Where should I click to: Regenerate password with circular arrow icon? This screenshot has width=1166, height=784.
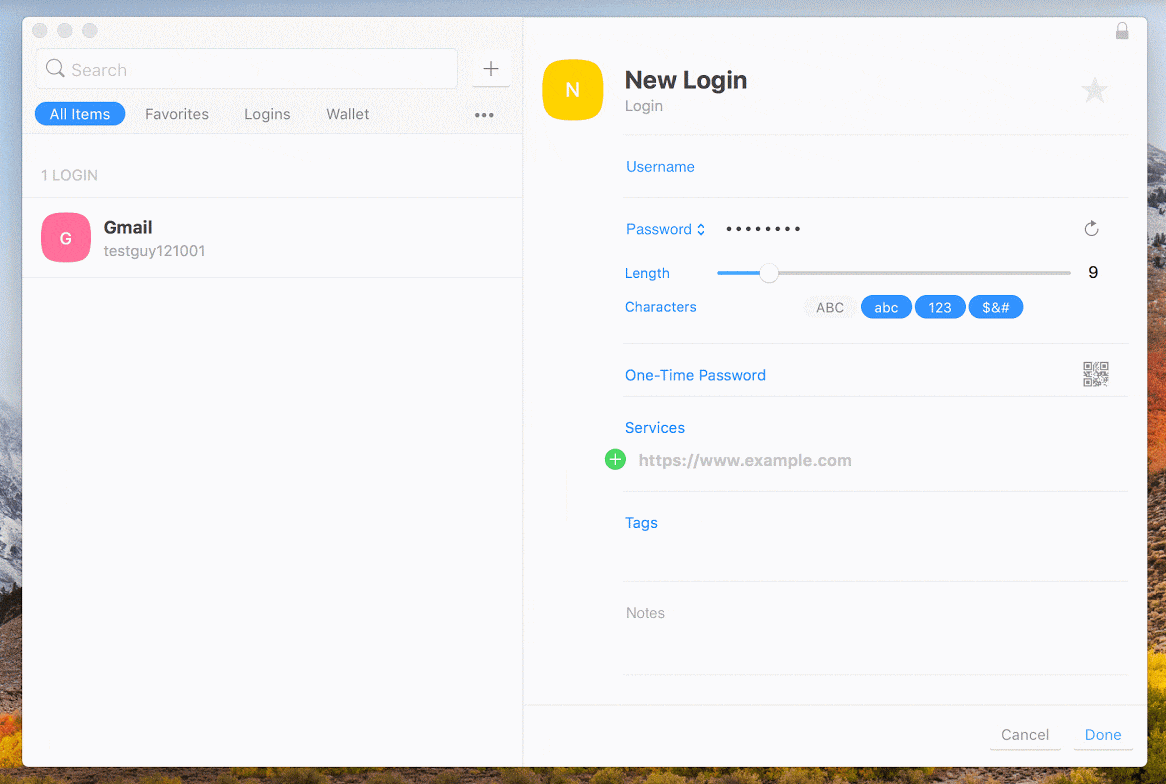click(x=1091, y=228)
